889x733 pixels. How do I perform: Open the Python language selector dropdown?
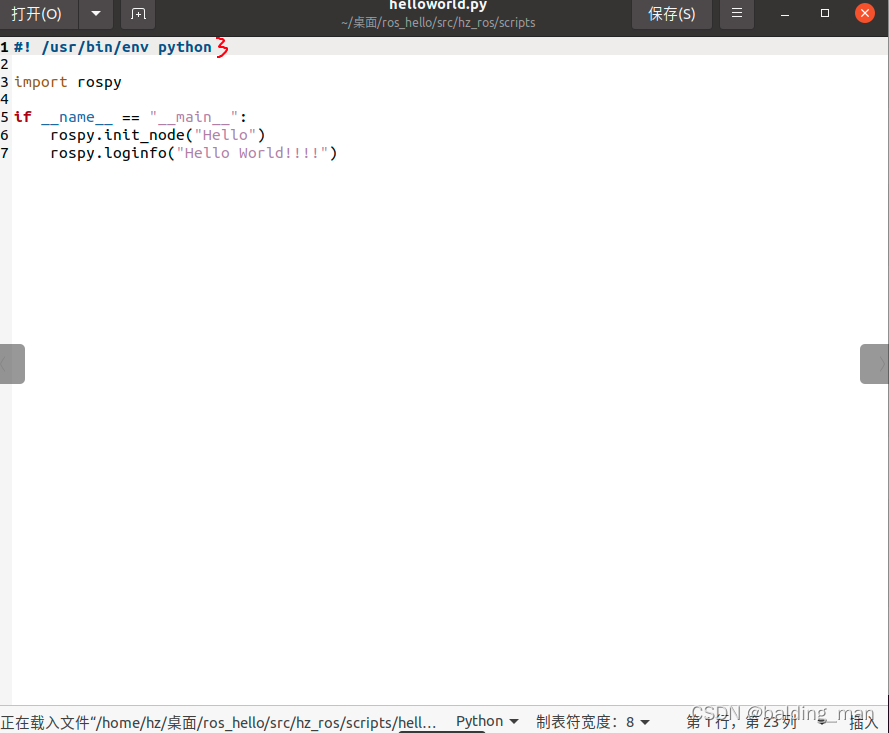487,721
